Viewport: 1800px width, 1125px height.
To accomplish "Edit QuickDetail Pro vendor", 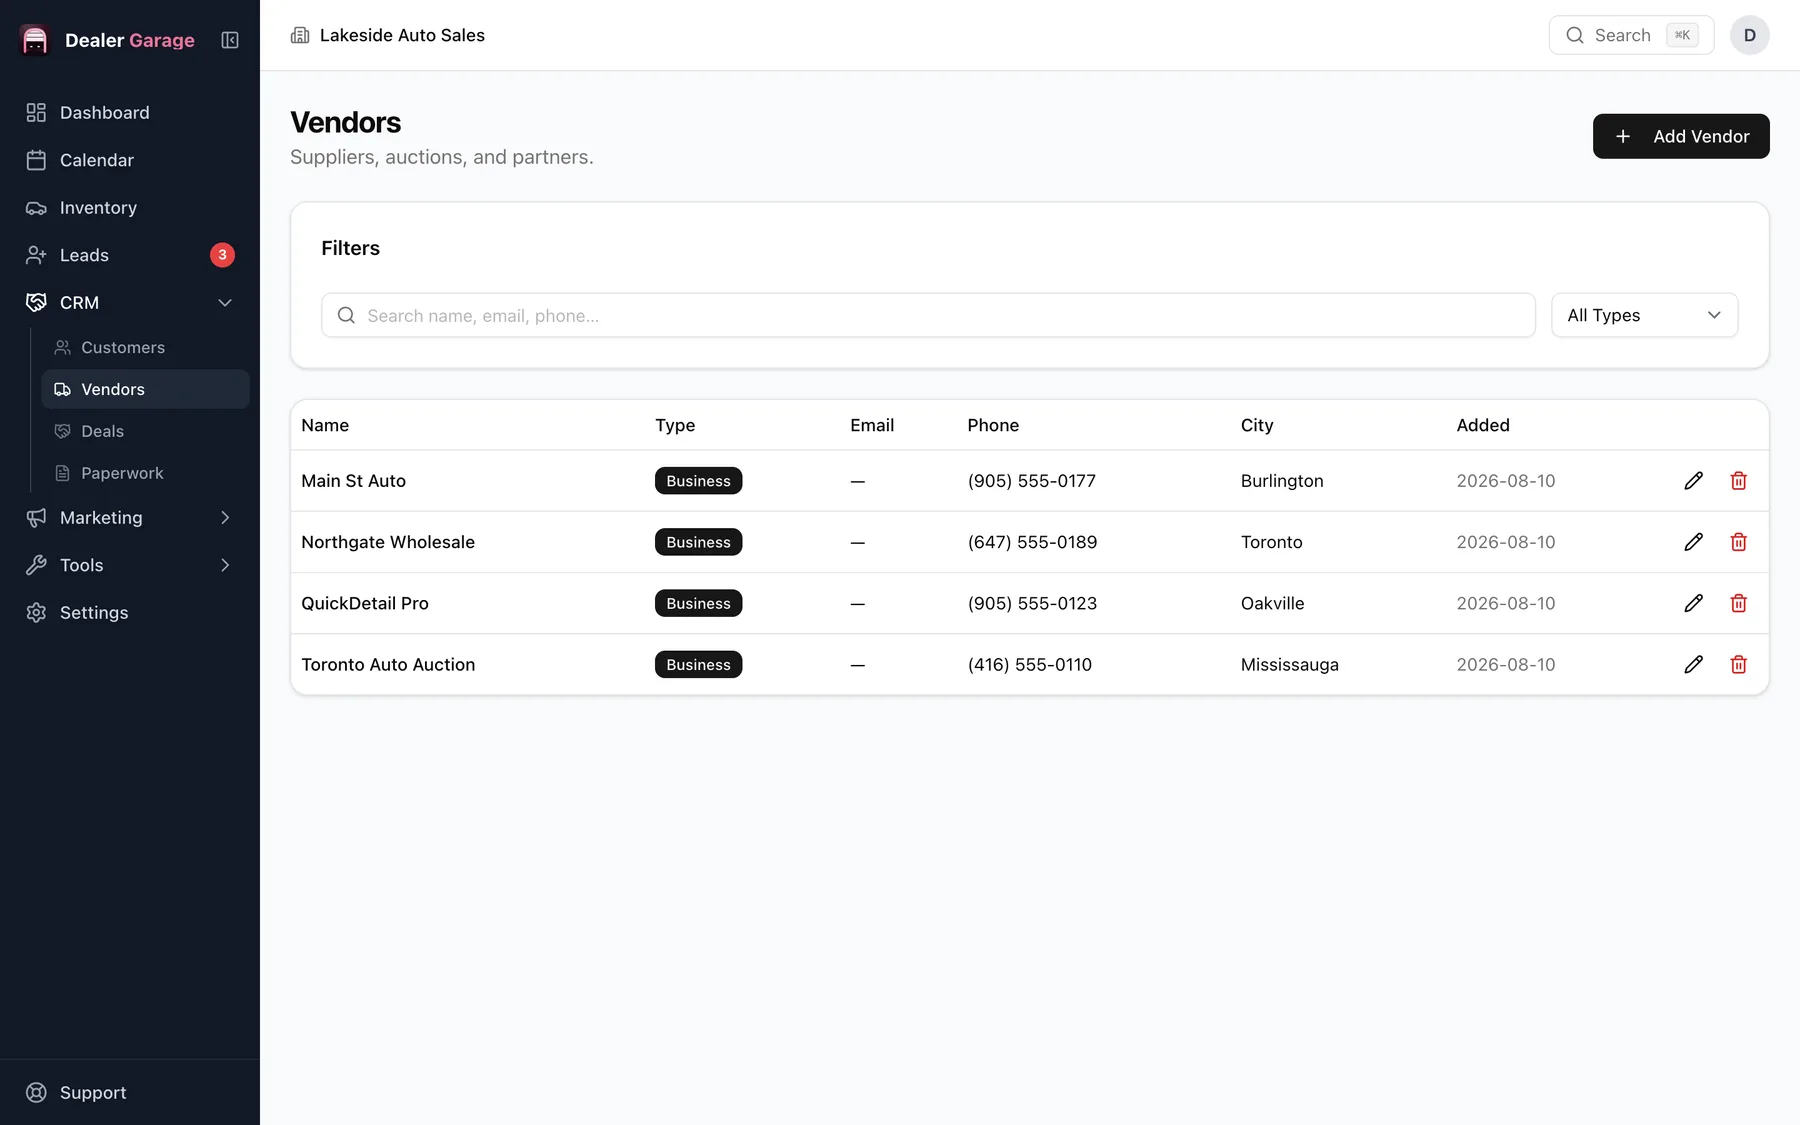I will click(1693, 603).
